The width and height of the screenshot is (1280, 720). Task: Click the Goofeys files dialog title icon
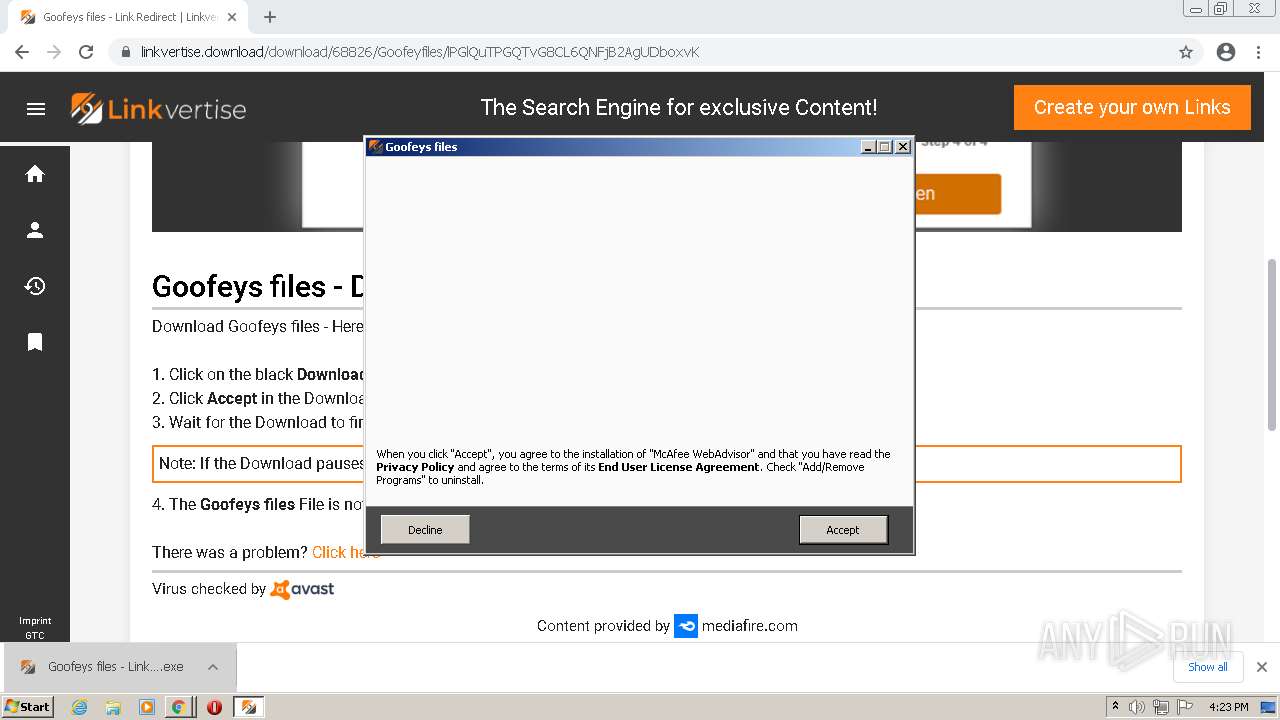(x=376, y=147)
